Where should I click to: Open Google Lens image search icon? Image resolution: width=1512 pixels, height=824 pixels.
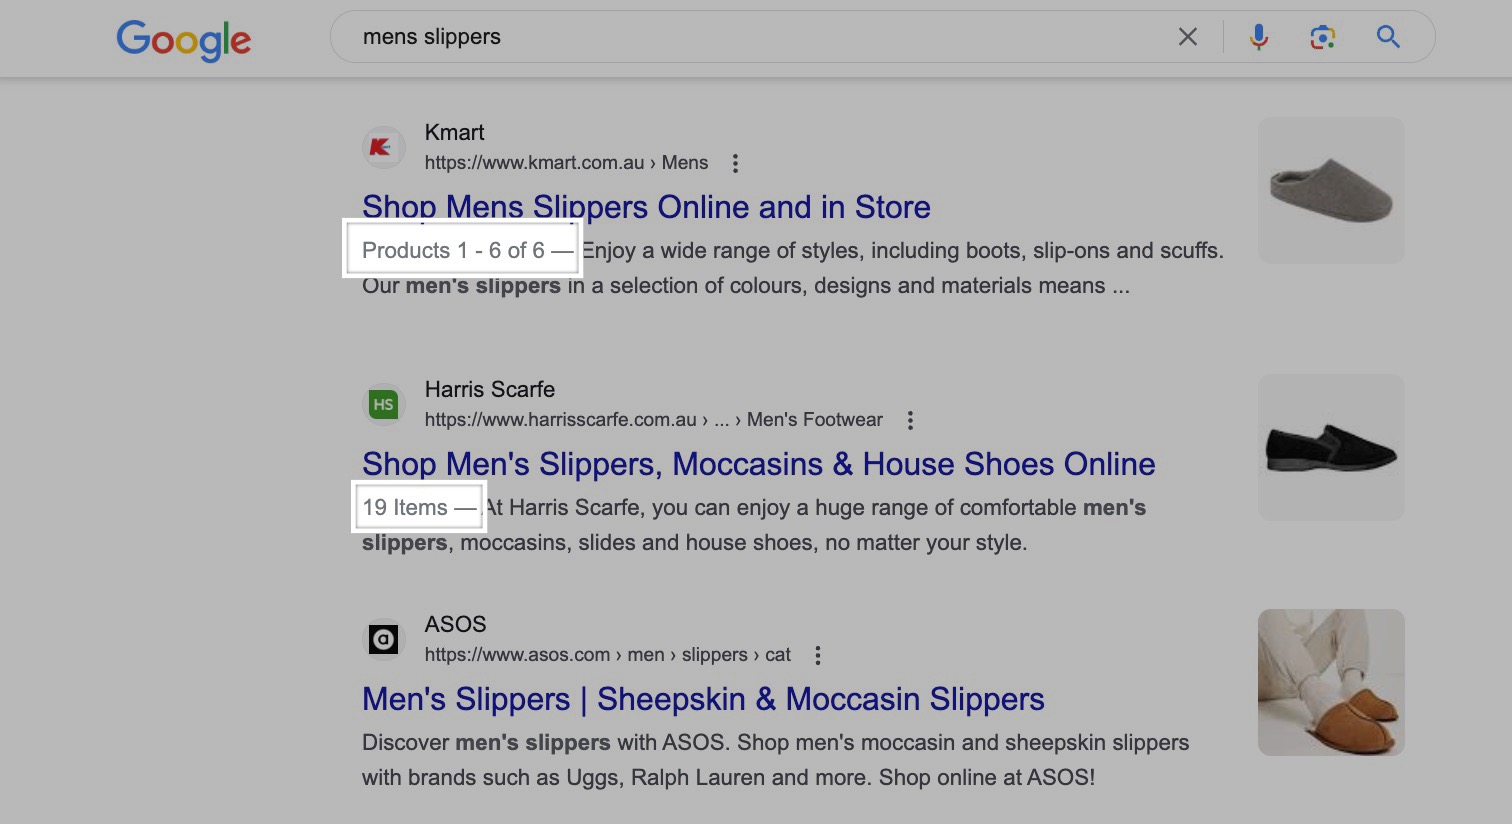1323,37
